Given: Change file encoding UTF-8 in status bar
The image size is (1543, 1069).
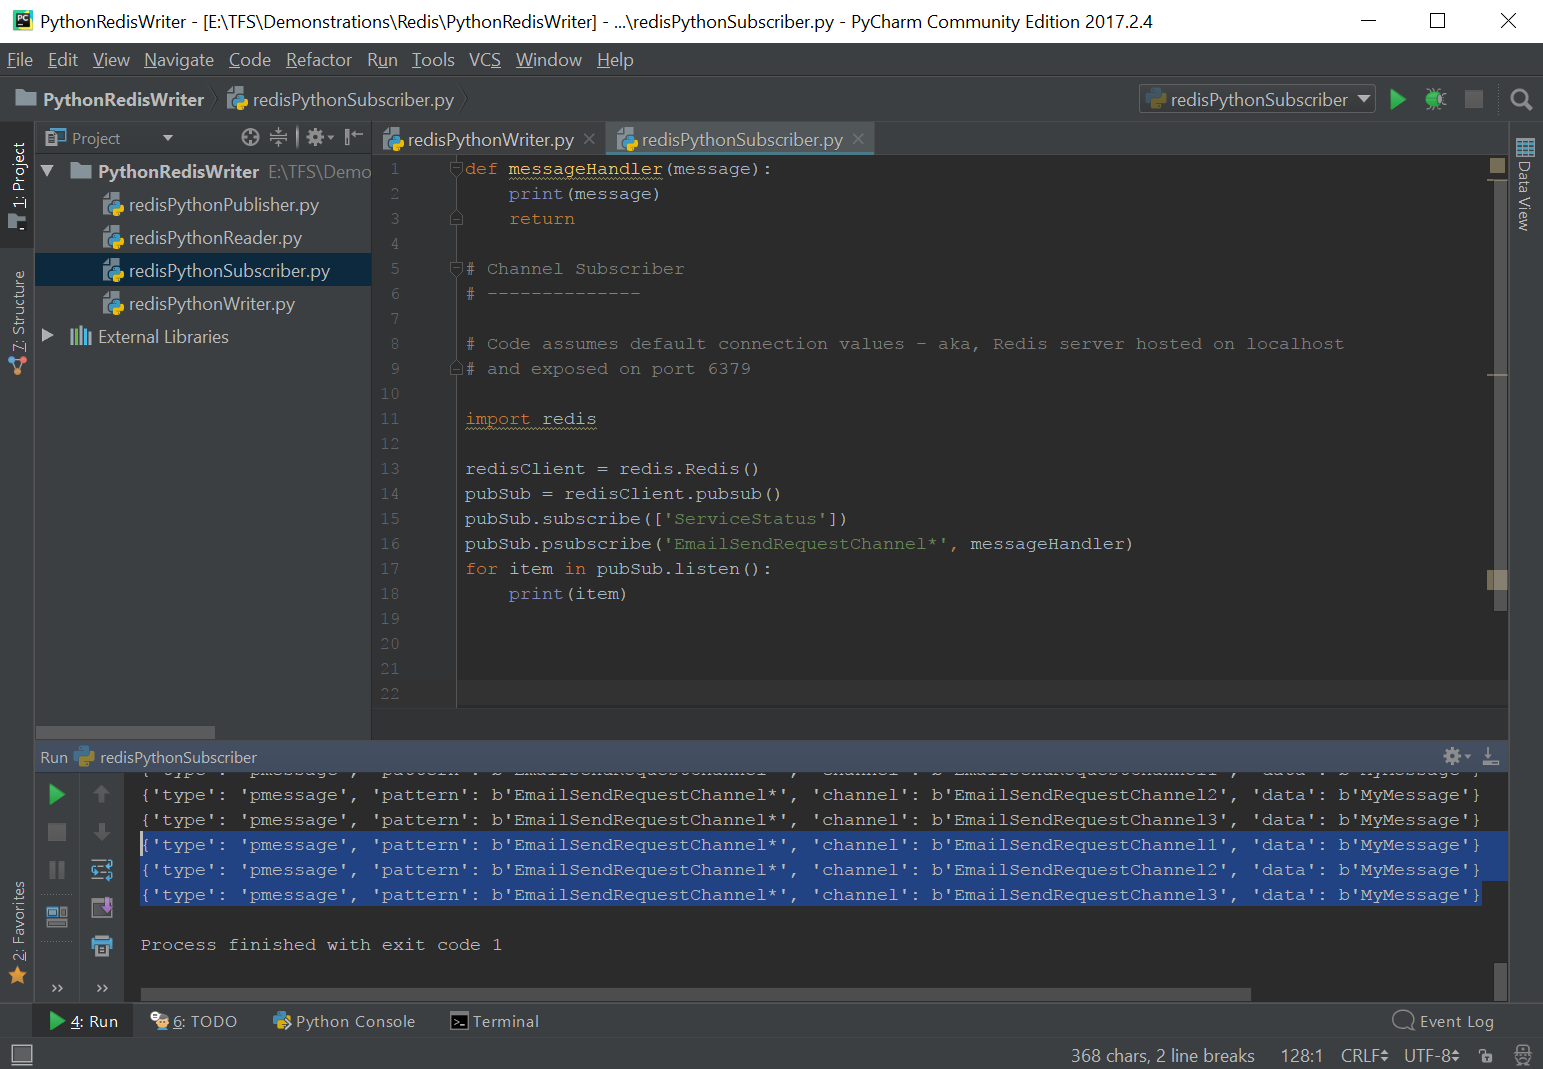Looking at the screenshot, I should pos(1431,1056).
